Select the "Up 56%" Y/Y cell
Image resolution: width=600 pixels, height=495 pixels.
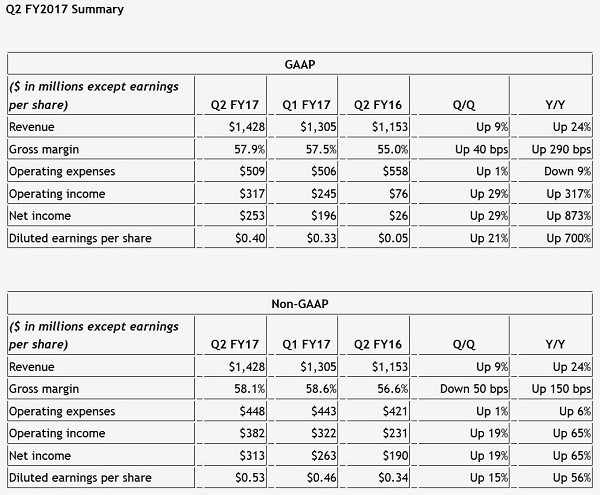point(571,477)
